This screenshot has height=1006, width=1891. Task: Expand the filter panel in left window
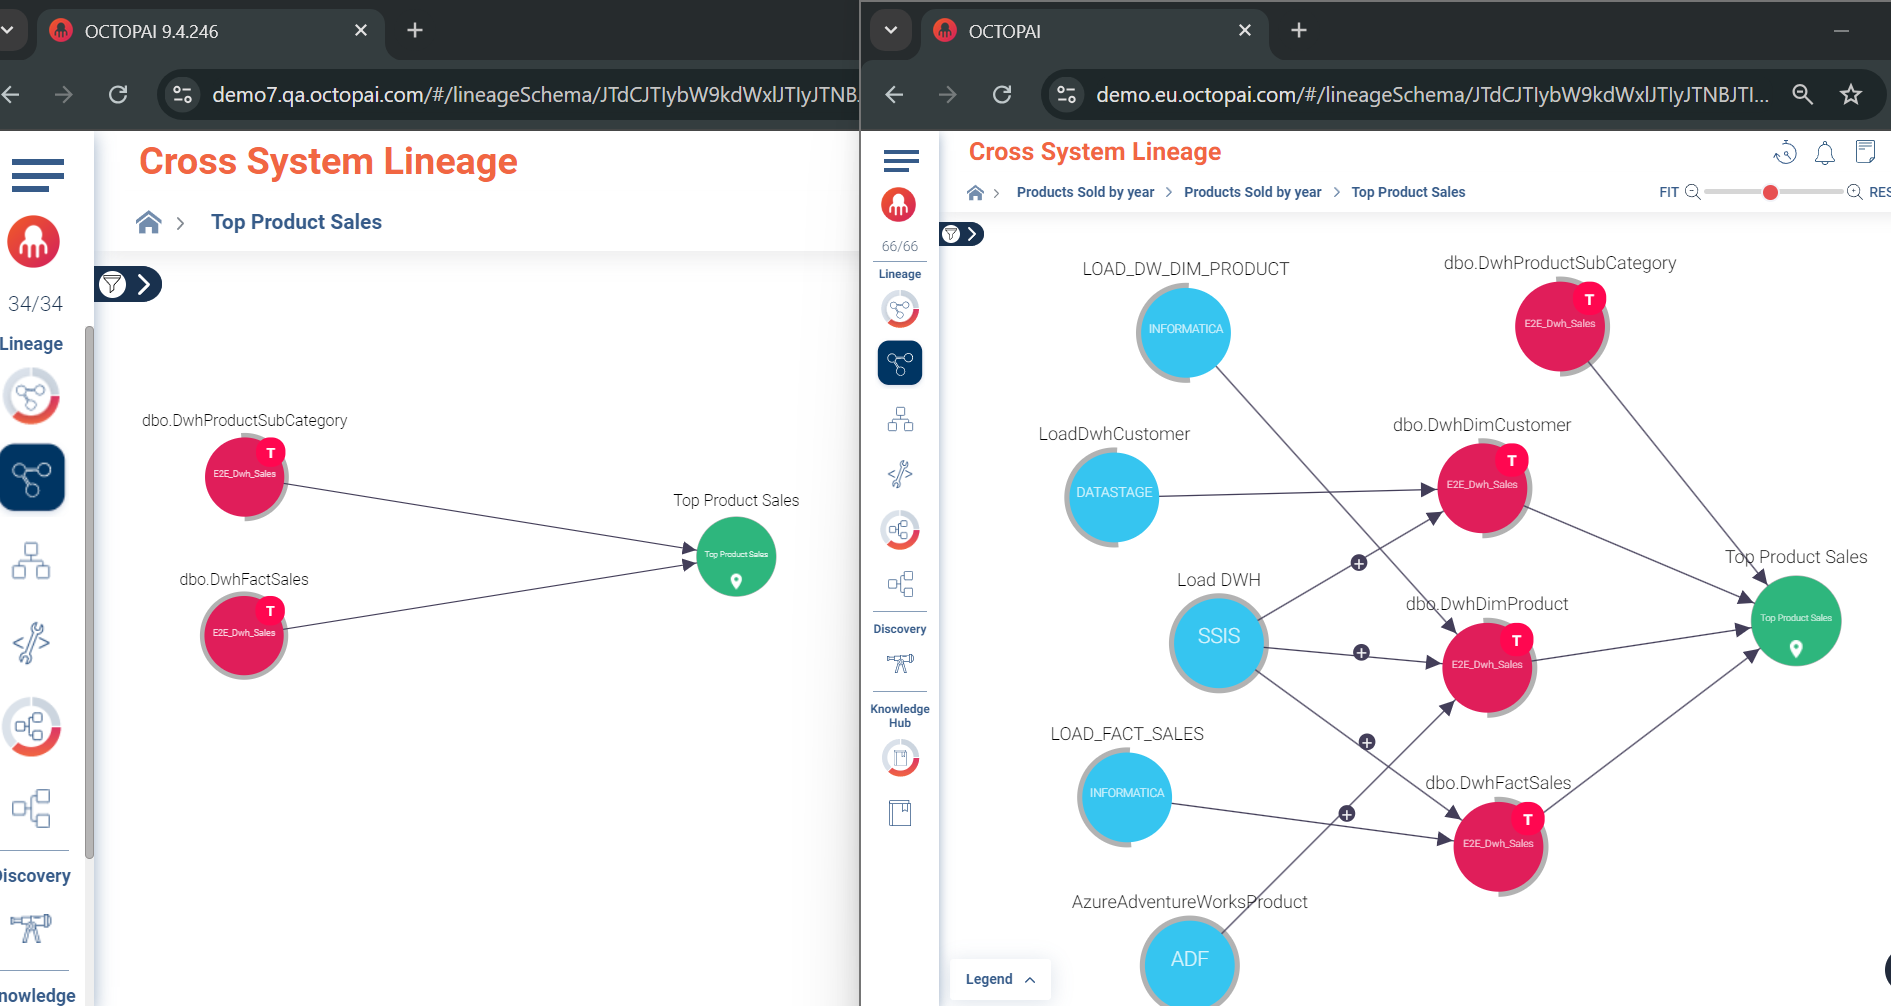point(128,285)
